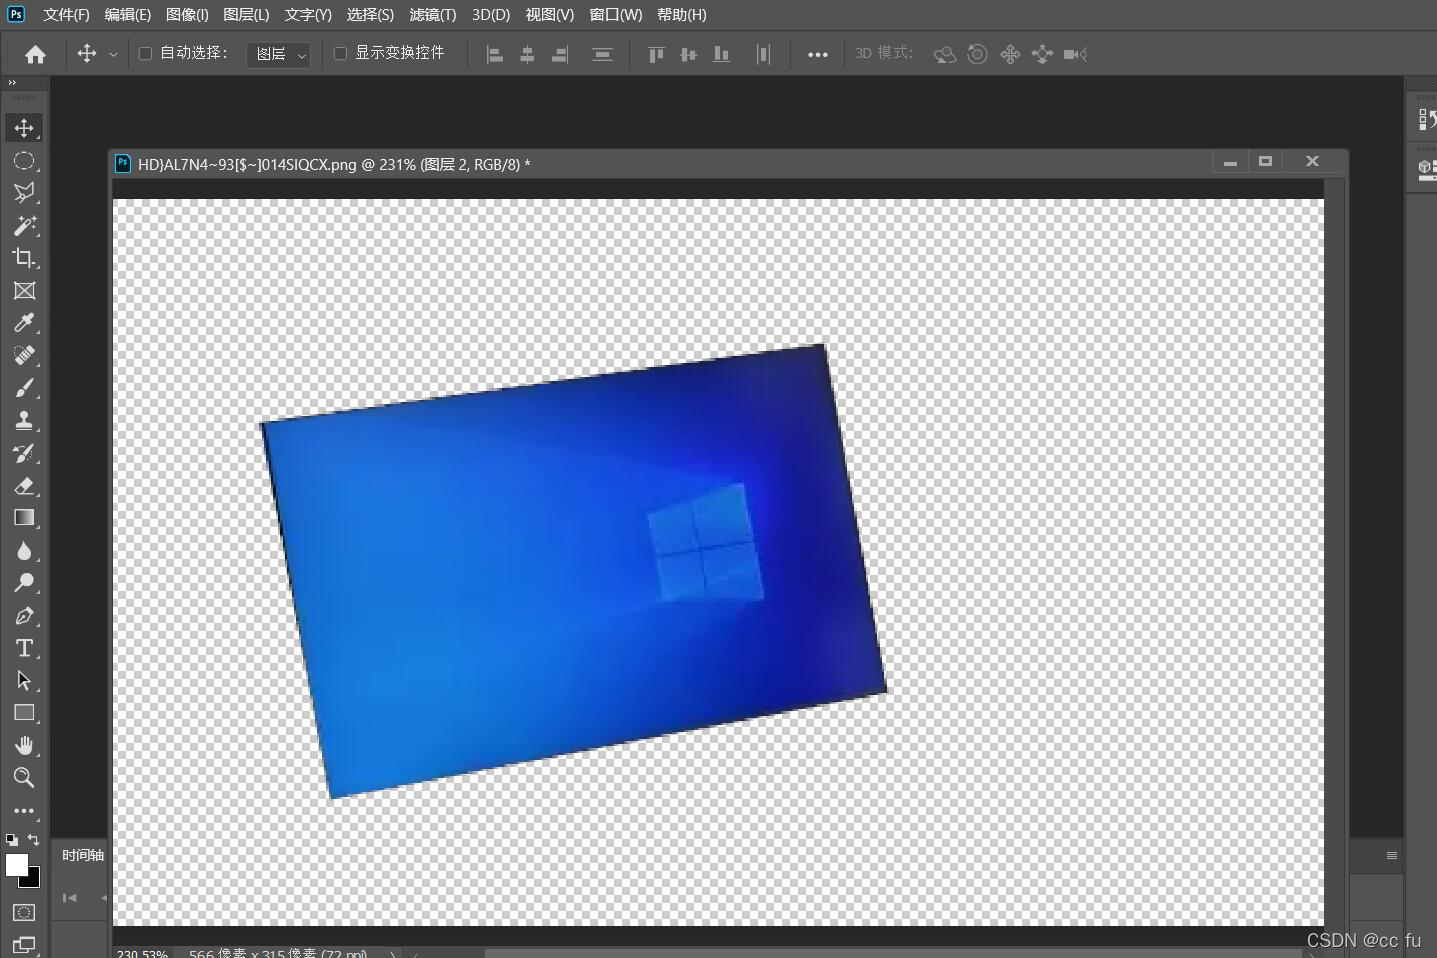Swap foreground and background colors
The width and height of the screenshot is (1437, 958).
(34, 840)
